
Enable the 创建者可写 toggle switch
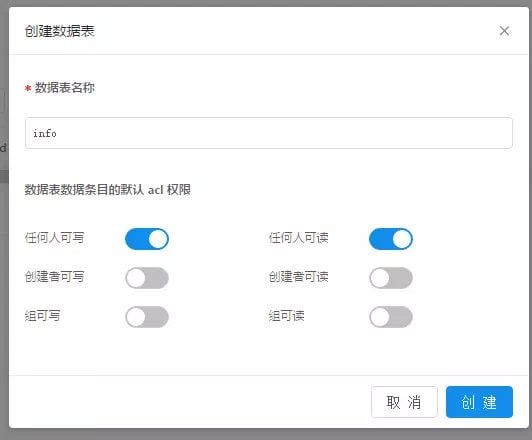tap(147, 278)
